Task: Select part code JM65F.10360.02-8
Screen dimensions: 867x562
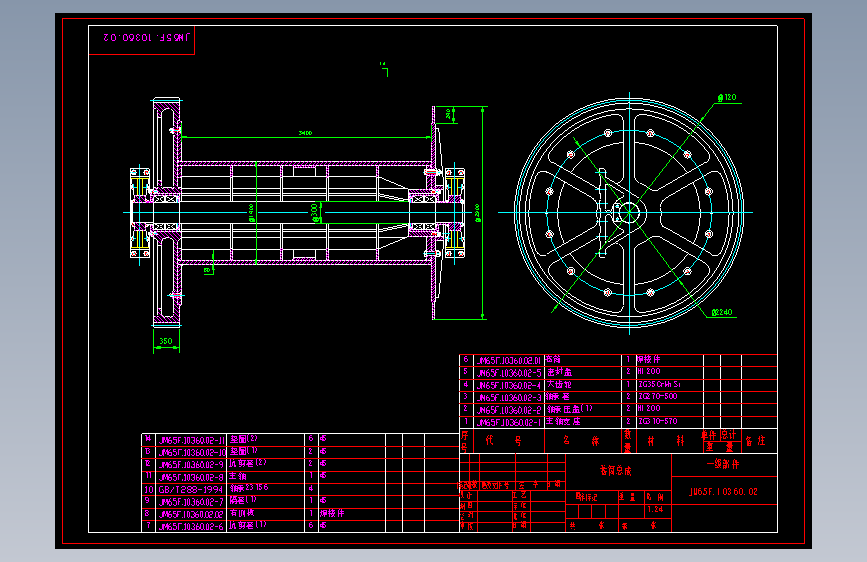Action: pyautogui.click(x=191, y=477)
